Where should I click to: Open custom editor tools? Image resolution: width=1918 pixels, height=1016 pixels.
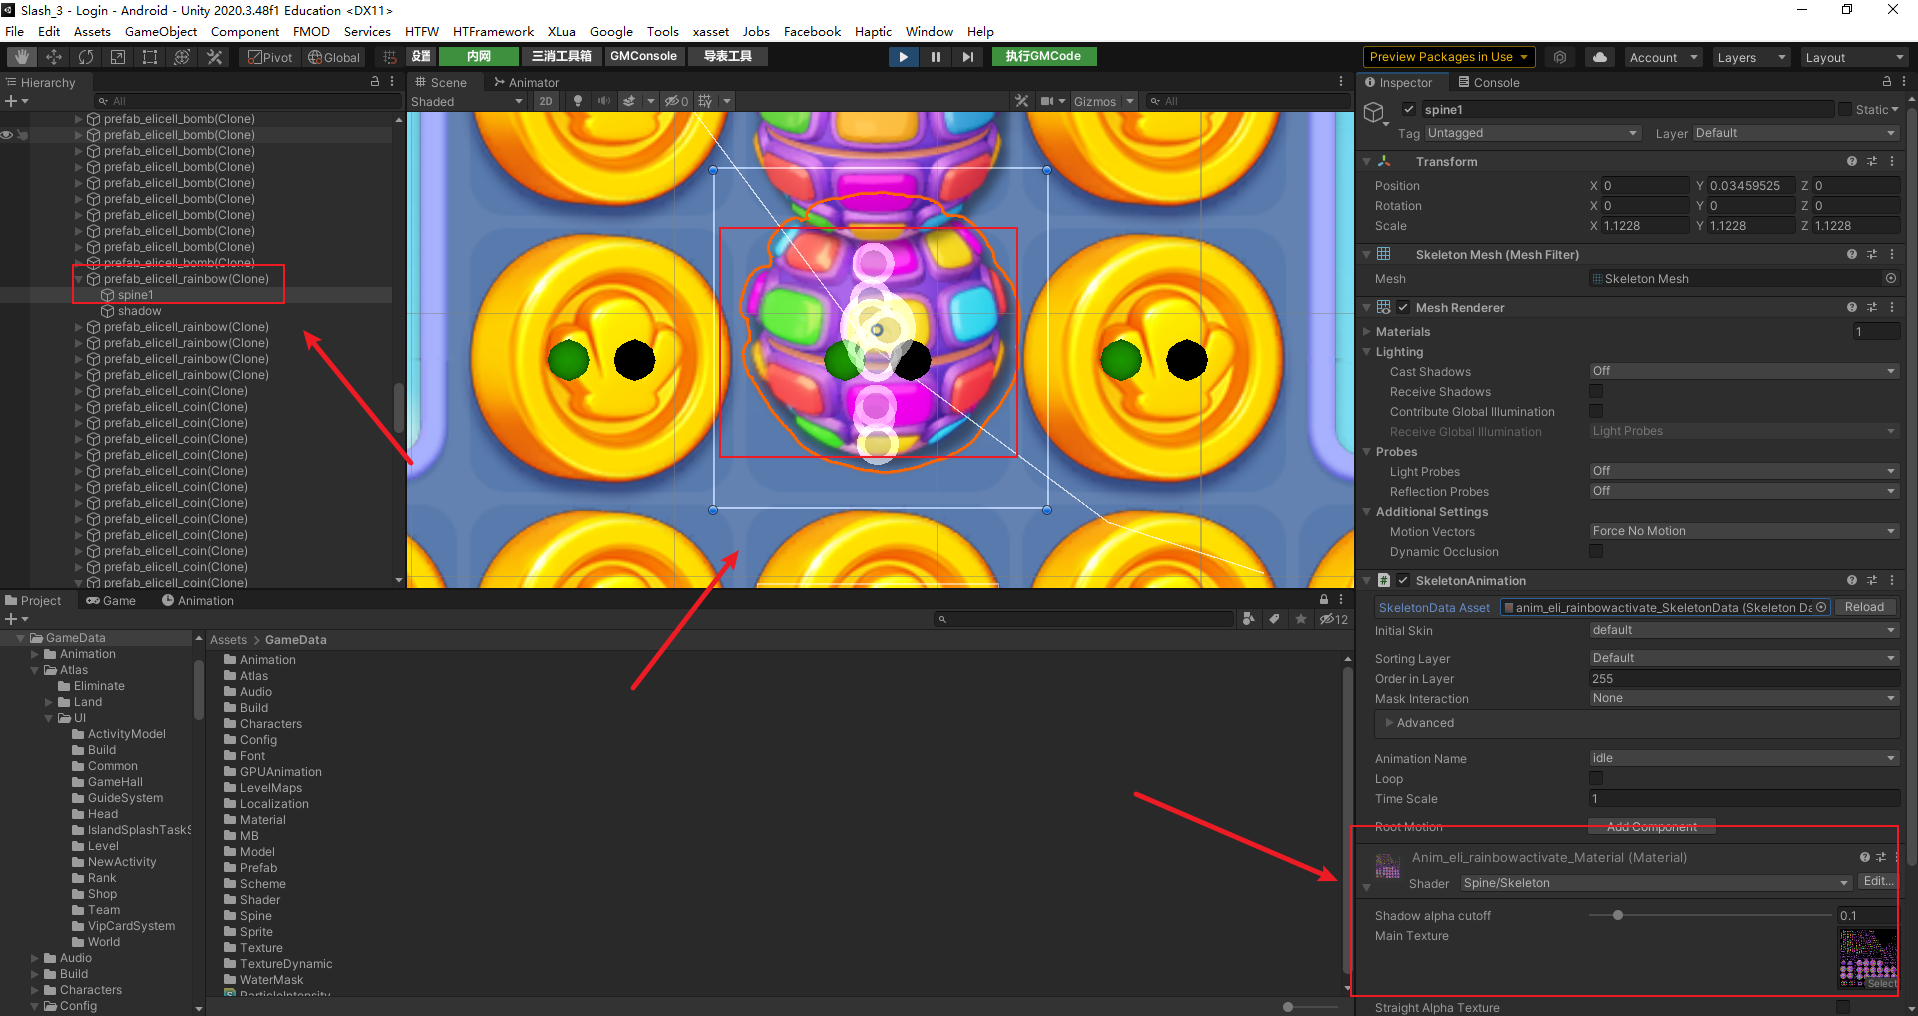tap(214, 57)
